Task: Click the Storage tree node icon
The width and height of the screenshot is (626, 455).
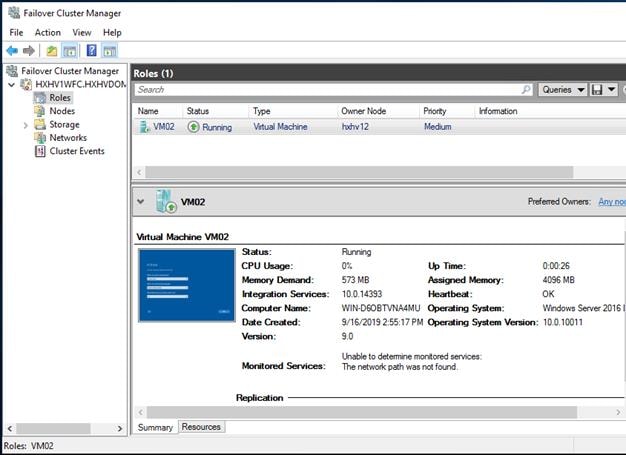Action: (x=40, y=125)
